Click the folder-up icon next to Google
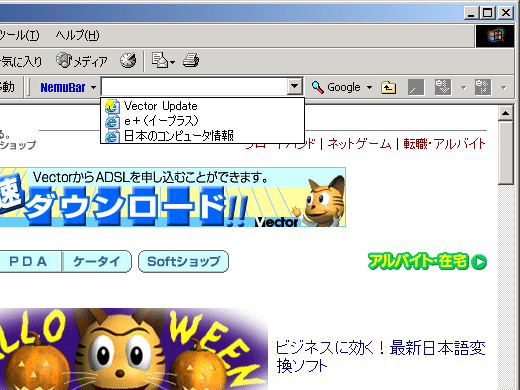This screenshot has width=520, height=390. coord(388,87)
